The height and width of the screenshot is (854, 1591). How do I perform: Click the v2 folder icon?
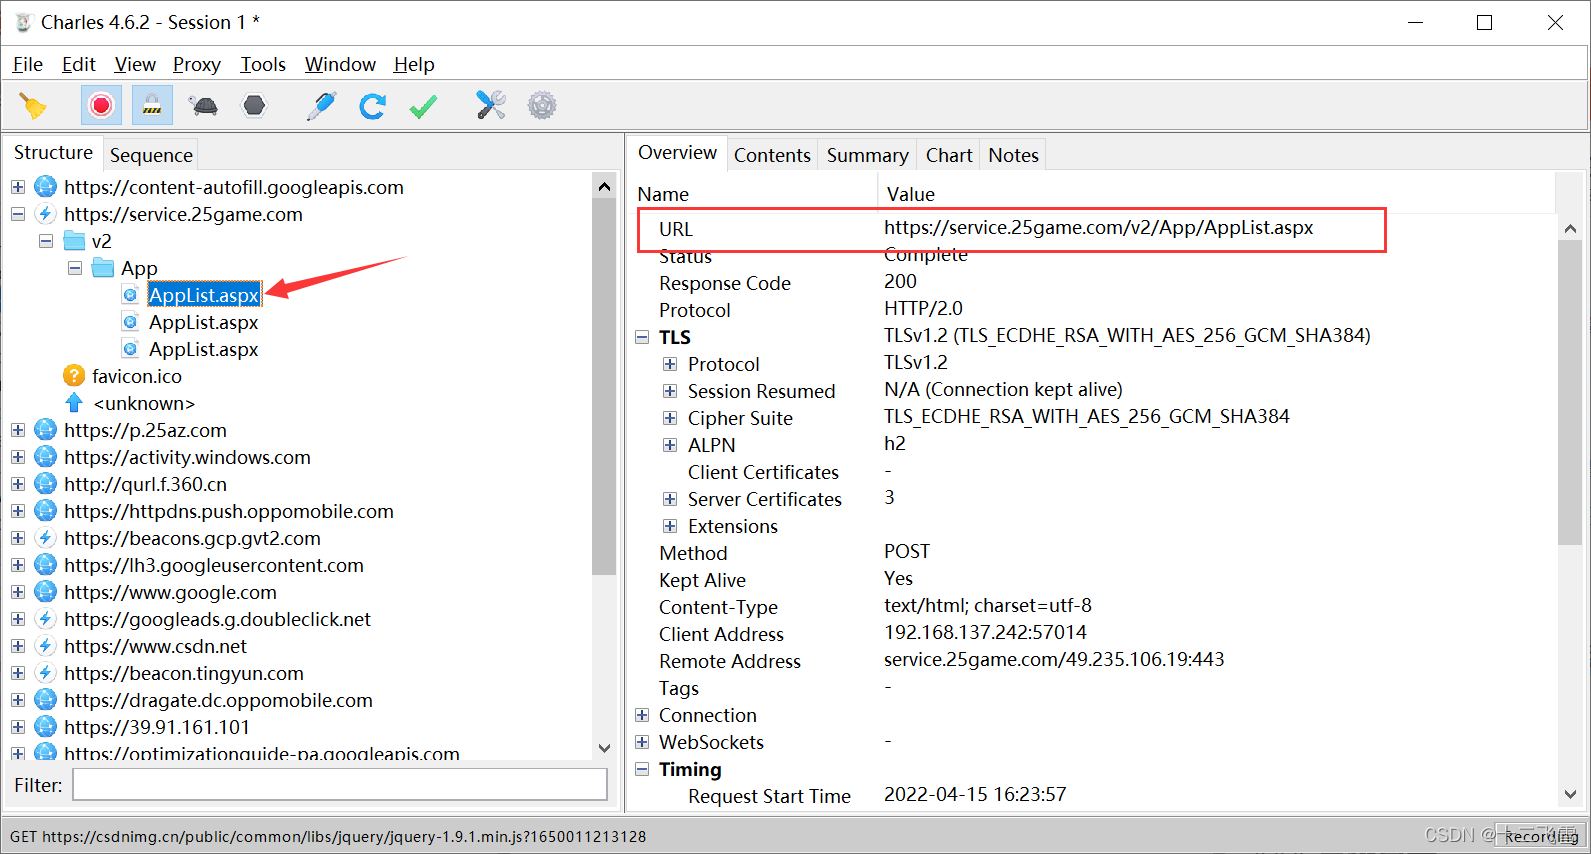point(74,241)
